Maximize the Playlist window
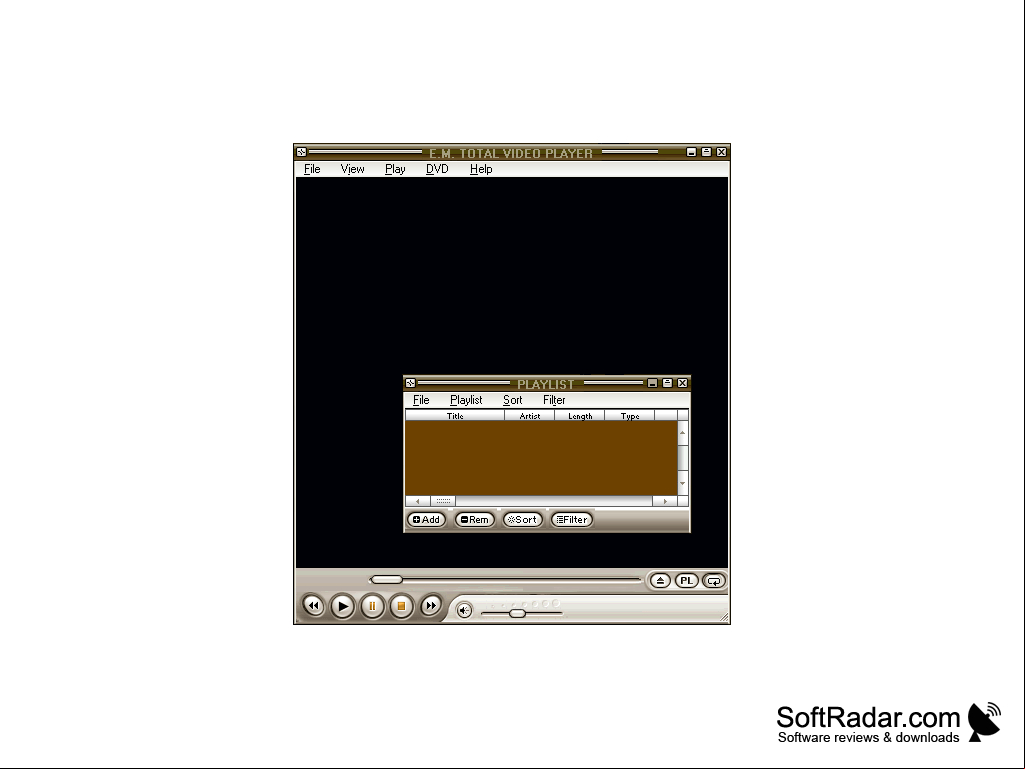This screenshot has width=1025, height=769. pos(667,383)
